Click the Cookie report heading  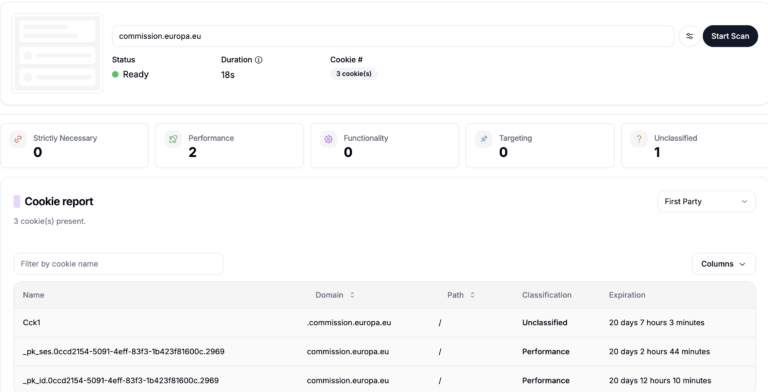coord(59,201)
